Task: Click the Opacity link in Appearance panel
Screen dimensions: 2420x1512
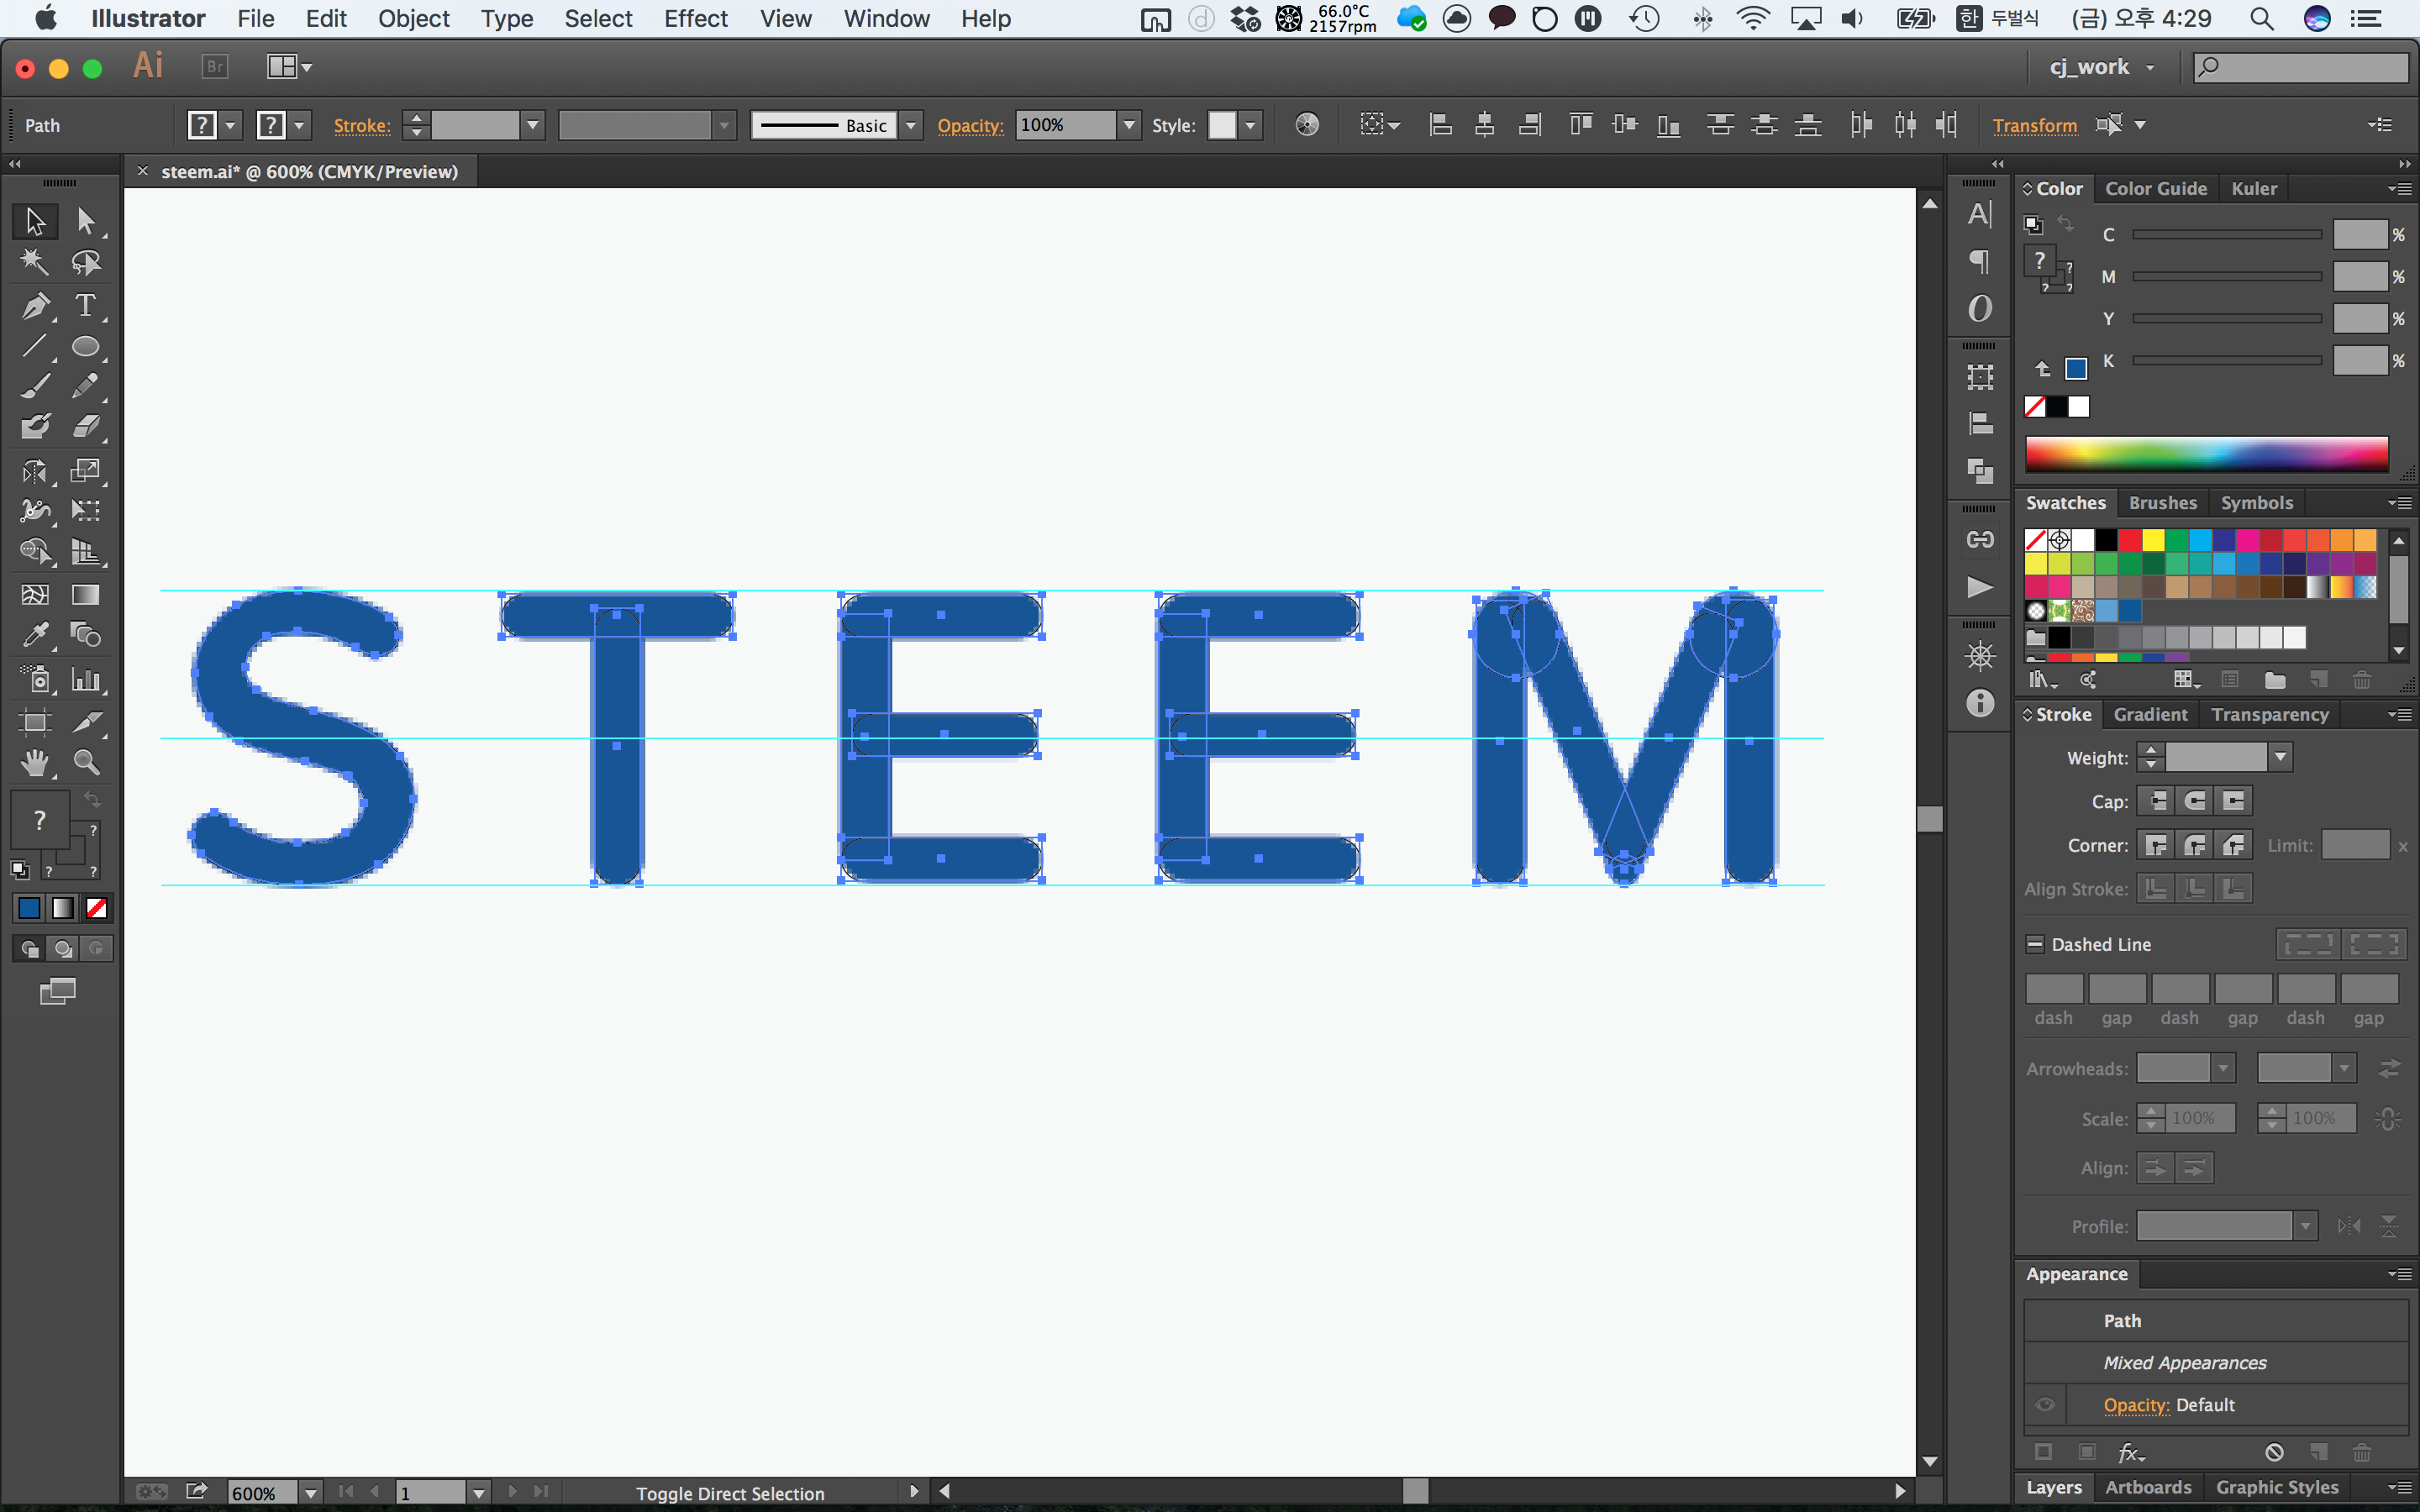Action: point(2136,1405)
